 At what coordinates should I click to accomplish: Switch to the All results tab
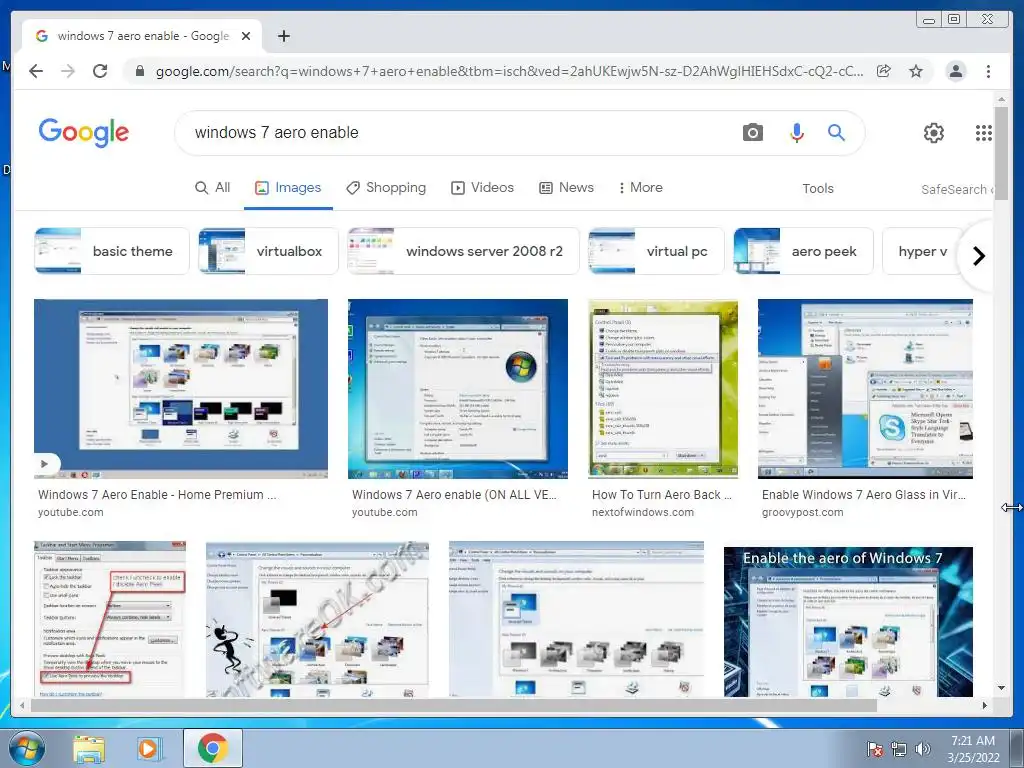click(x=213, y=187)
